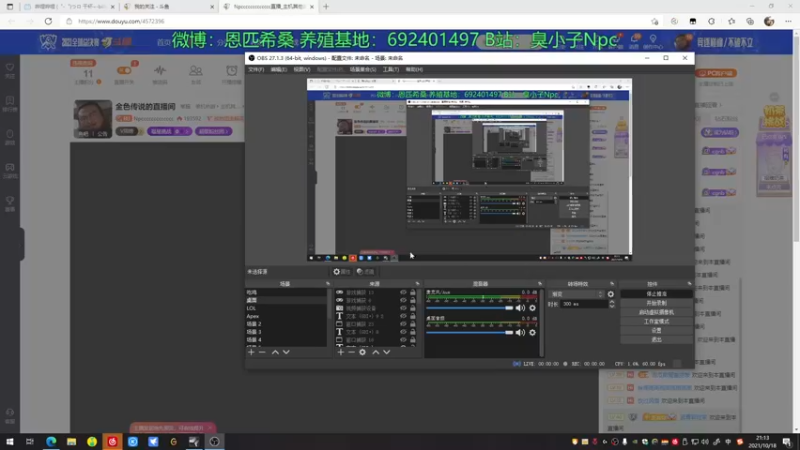Pop out the Sources dock panel
800x450 pixels.
417,284
